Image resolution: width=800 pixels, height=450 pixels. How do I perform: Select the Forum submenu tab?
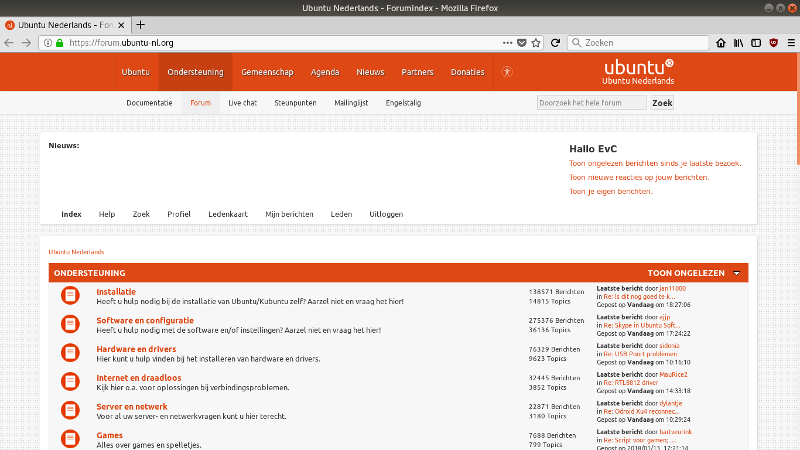(201, 103)
